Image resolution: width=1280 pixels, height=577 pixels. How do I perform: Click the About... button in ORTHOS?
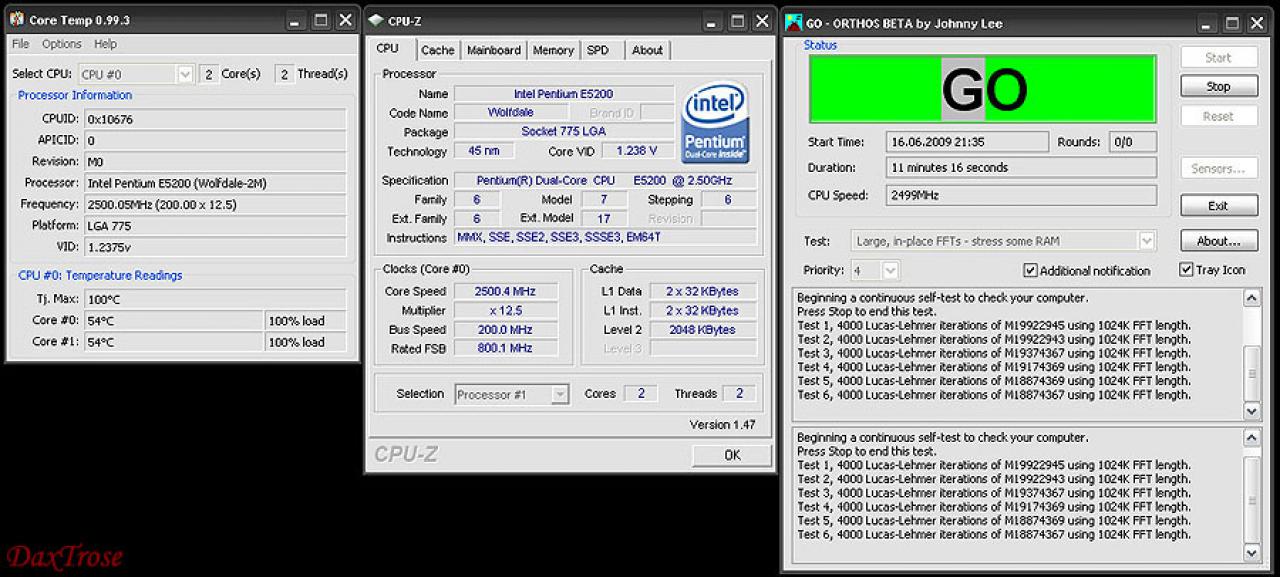point(1218,241)
